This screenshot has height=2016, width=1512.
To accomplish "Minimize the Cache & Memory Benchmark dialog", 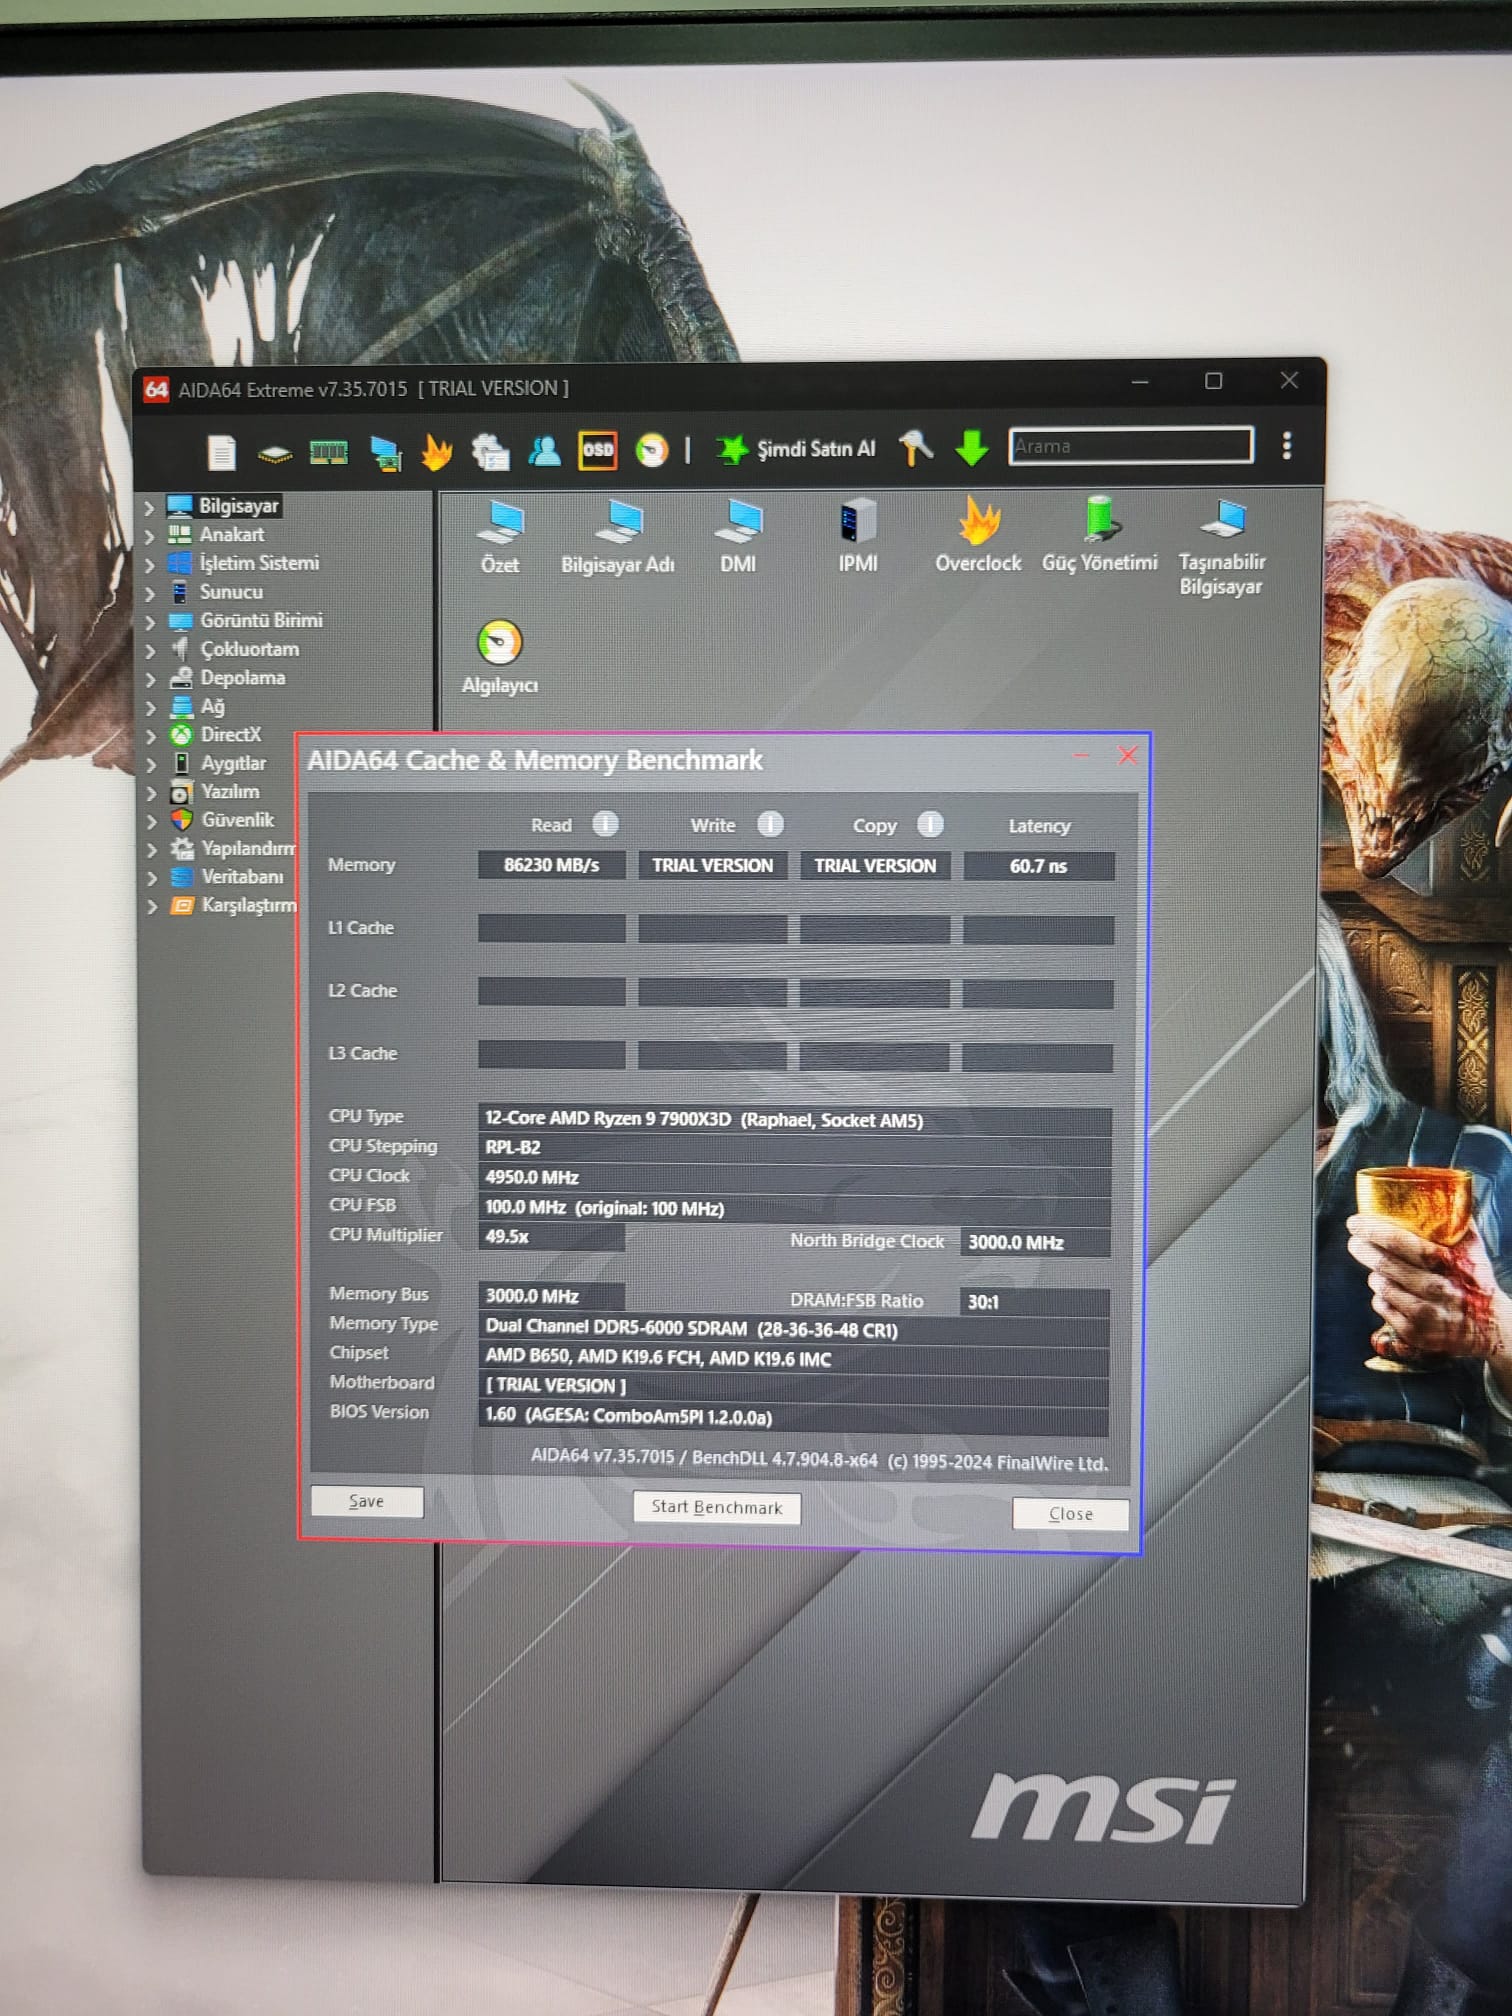I will pos(1081,756).
